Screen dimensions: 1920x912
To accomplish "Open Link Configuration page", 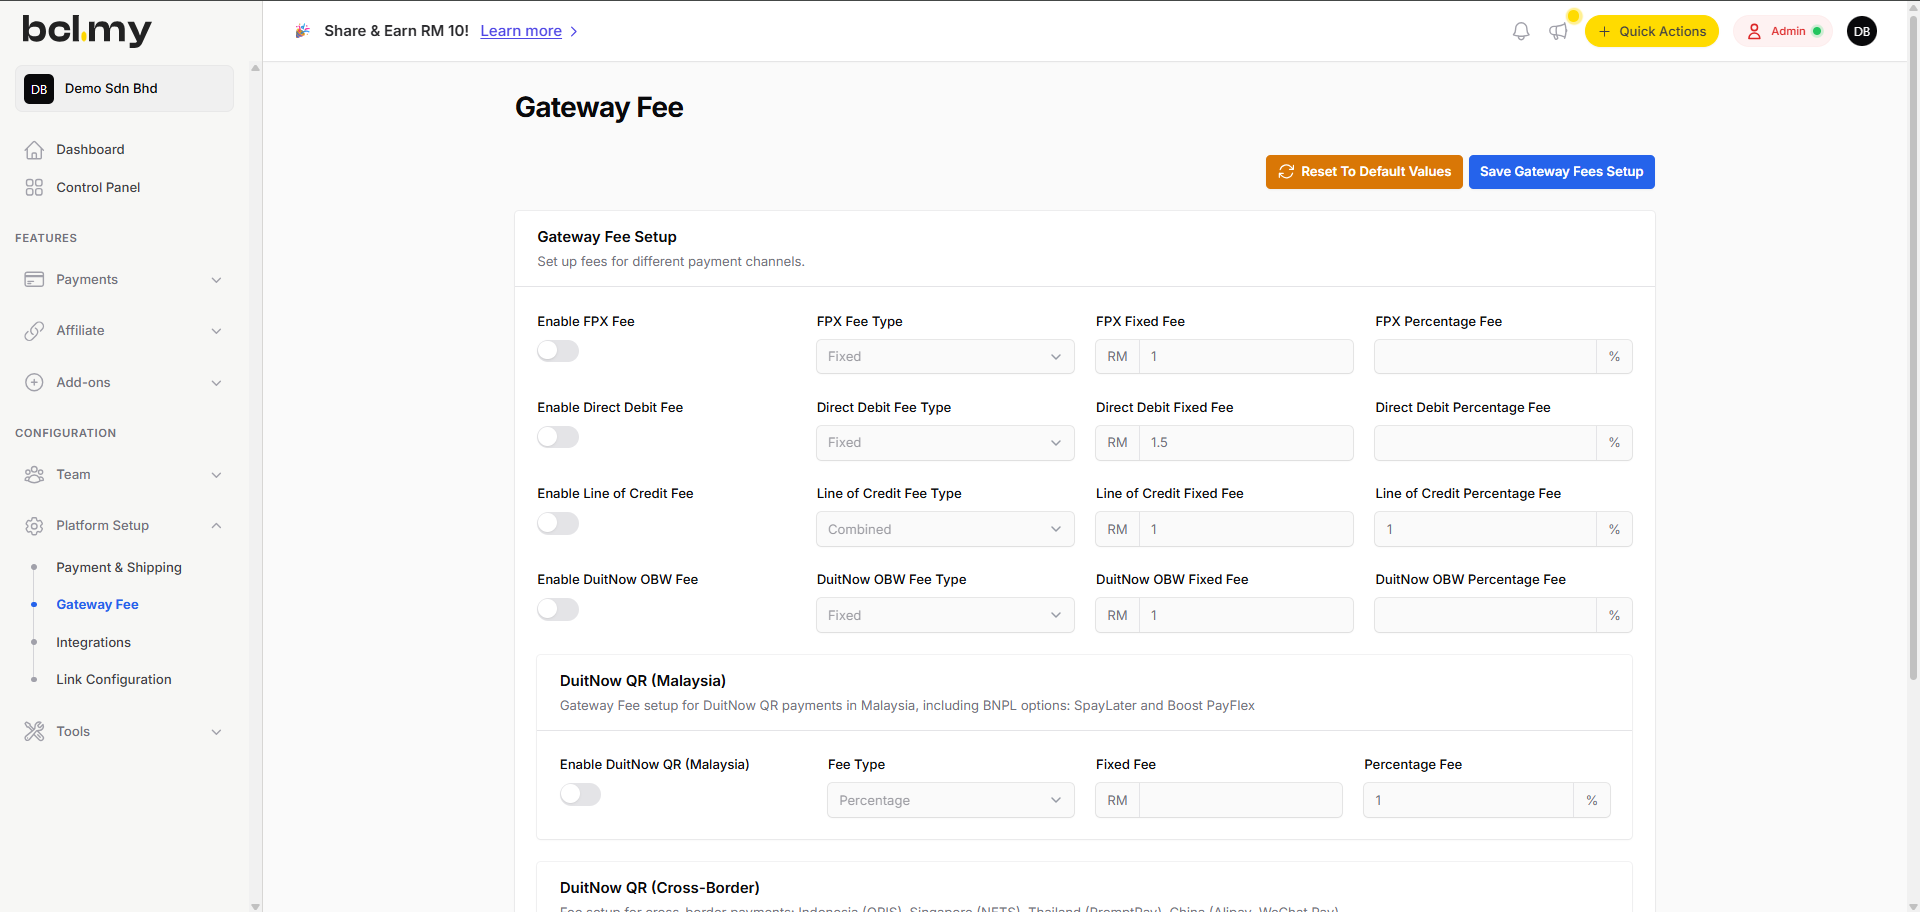I will [114, 679].
